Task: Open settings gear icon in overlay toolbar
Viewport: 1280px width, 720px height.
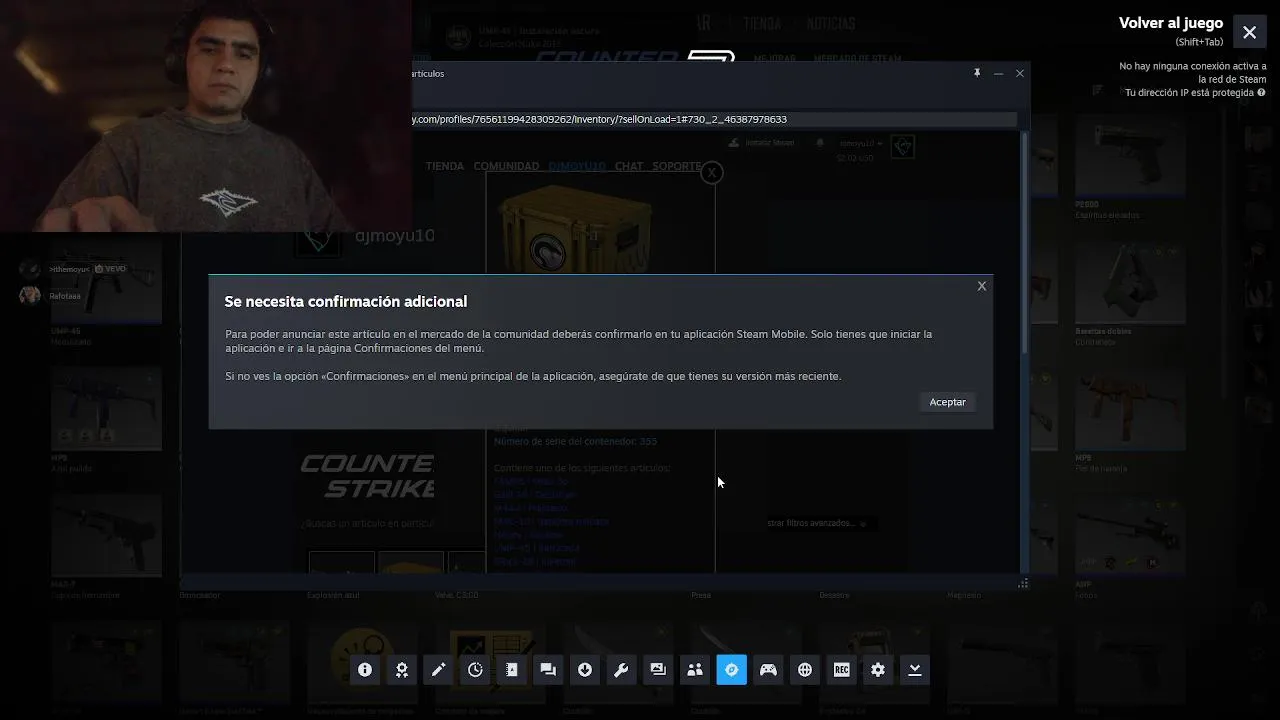Action: pos(878,670)
